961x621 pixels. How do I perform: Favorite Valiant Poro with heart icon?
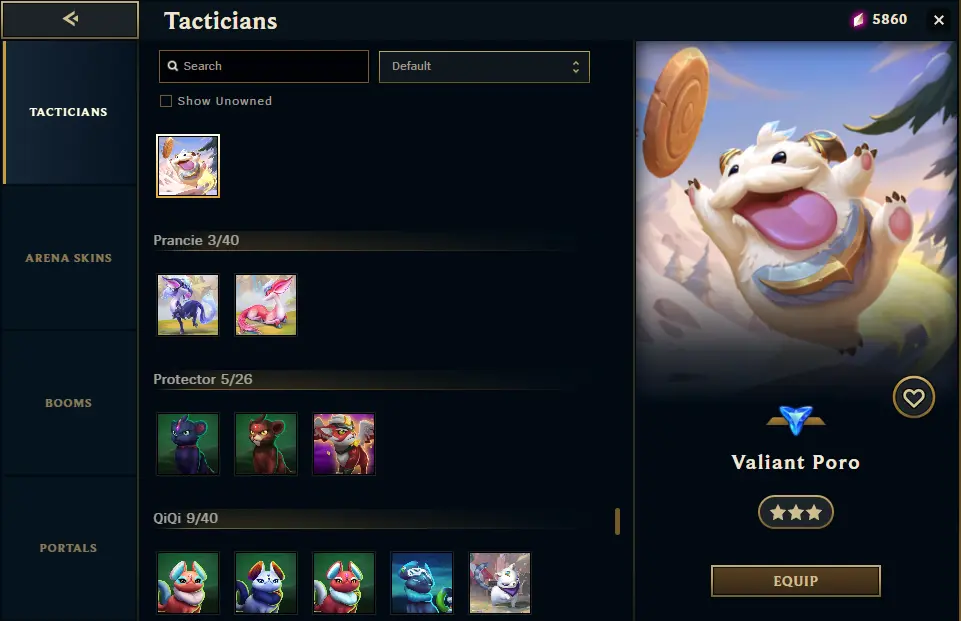(913, 397)
